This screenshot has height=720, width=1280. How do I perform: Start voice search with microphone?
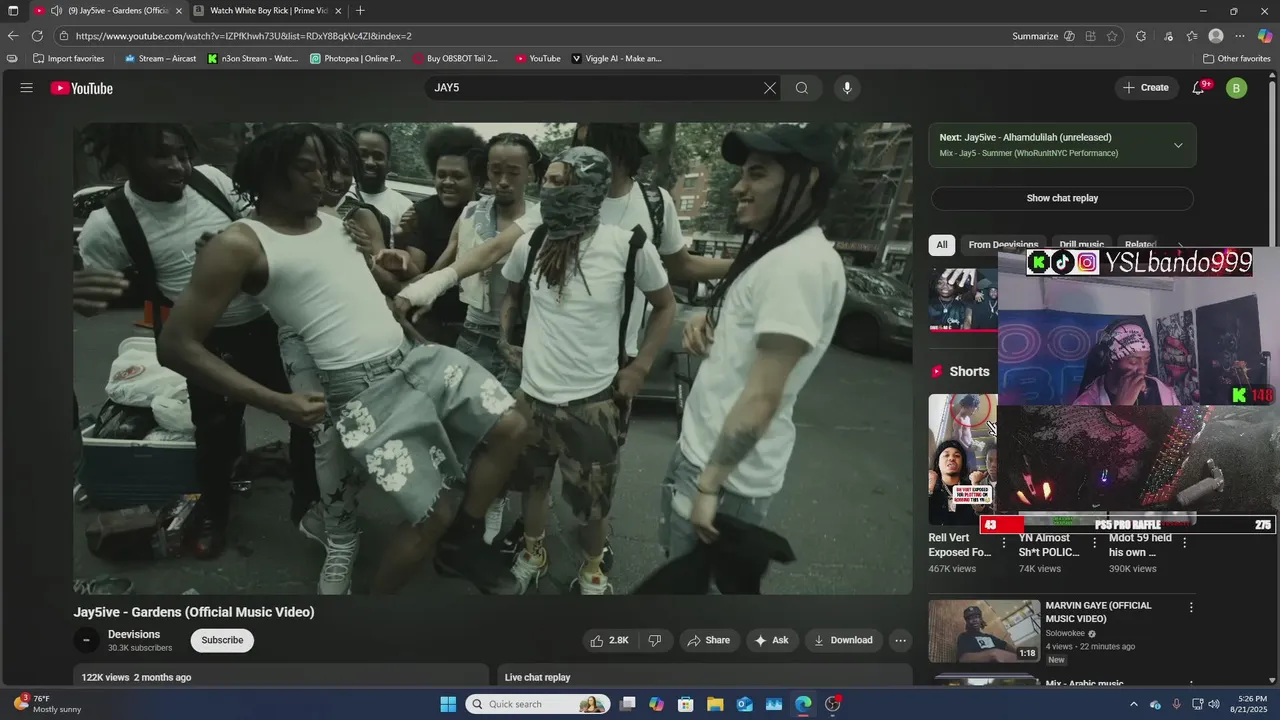point(847,88)
